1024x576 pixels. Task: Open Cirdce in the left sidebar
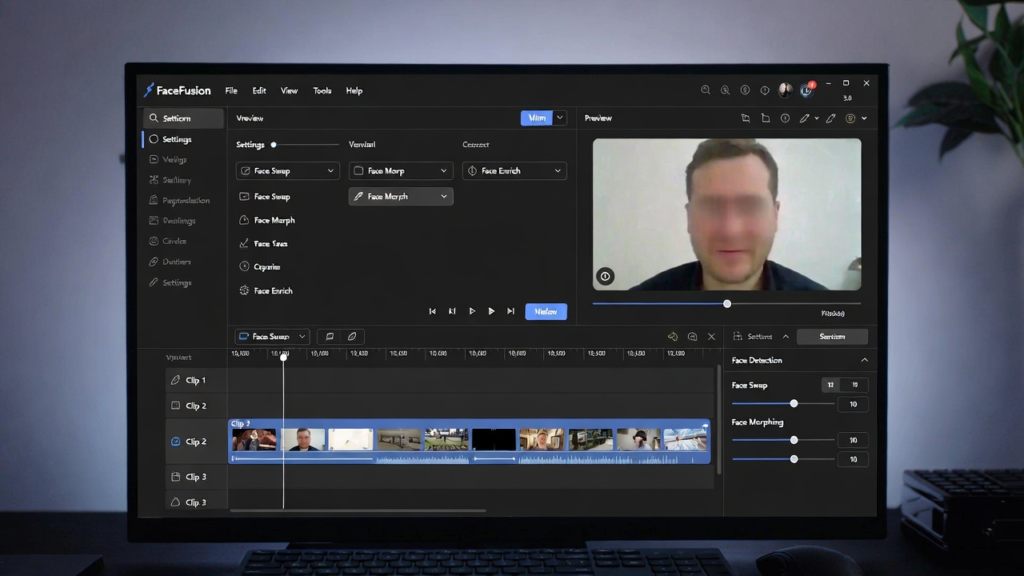(168, 241)
